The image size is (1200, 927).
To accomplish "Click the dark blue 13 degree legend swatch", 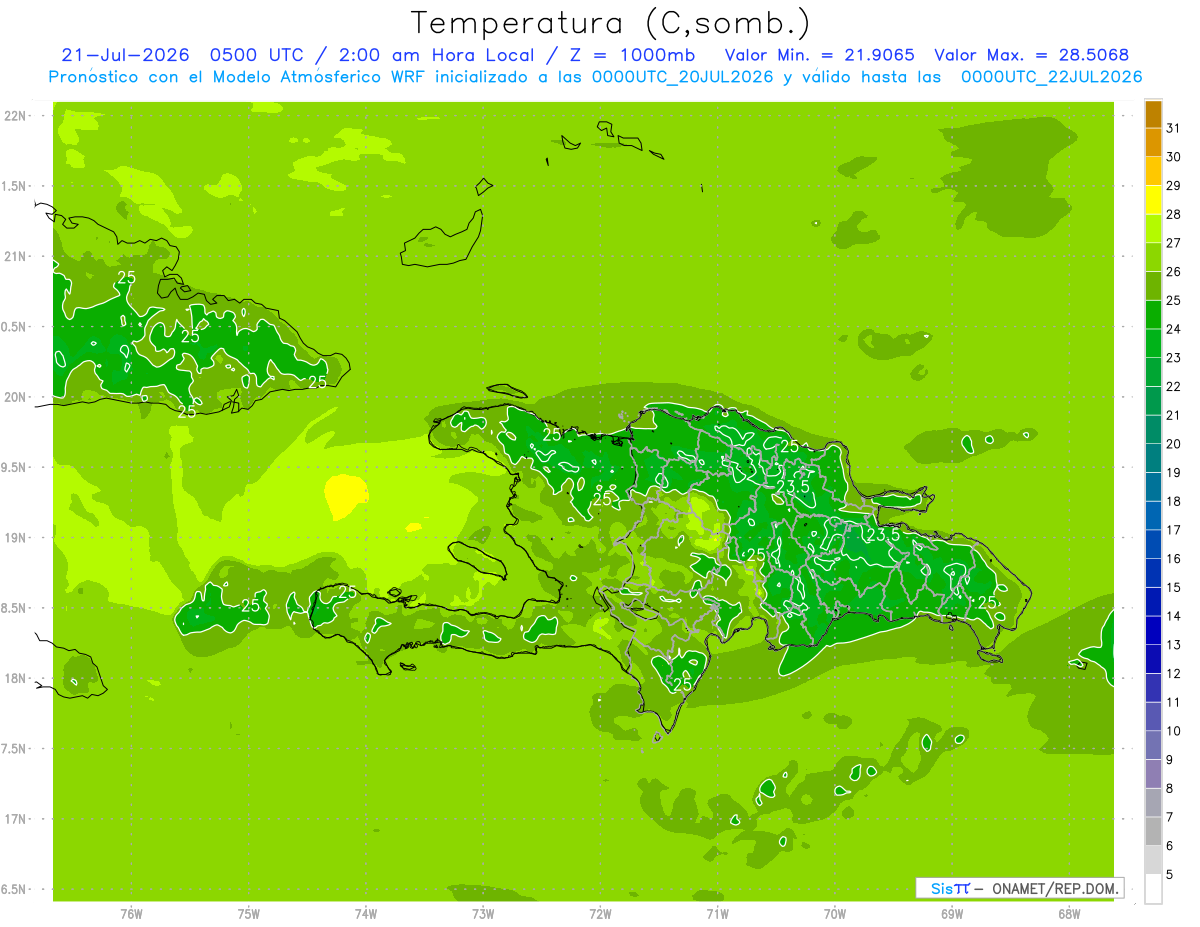I will [x=1153, y=631].
